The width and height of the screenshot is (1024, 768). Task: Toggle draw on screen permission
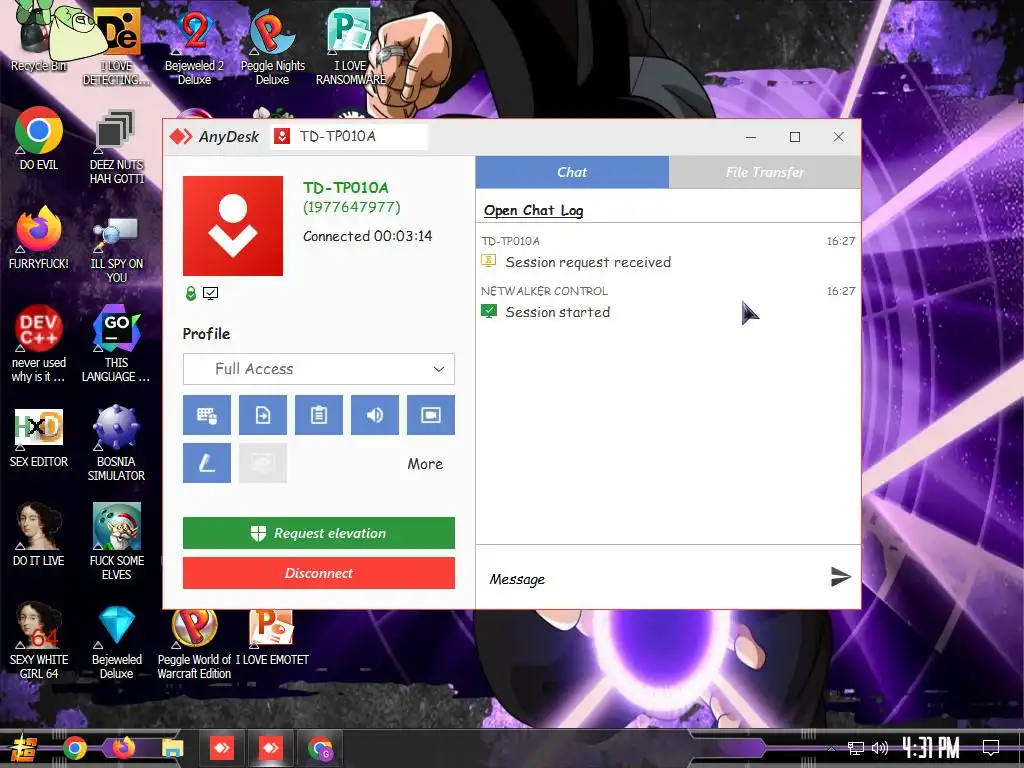coord(206,463)
